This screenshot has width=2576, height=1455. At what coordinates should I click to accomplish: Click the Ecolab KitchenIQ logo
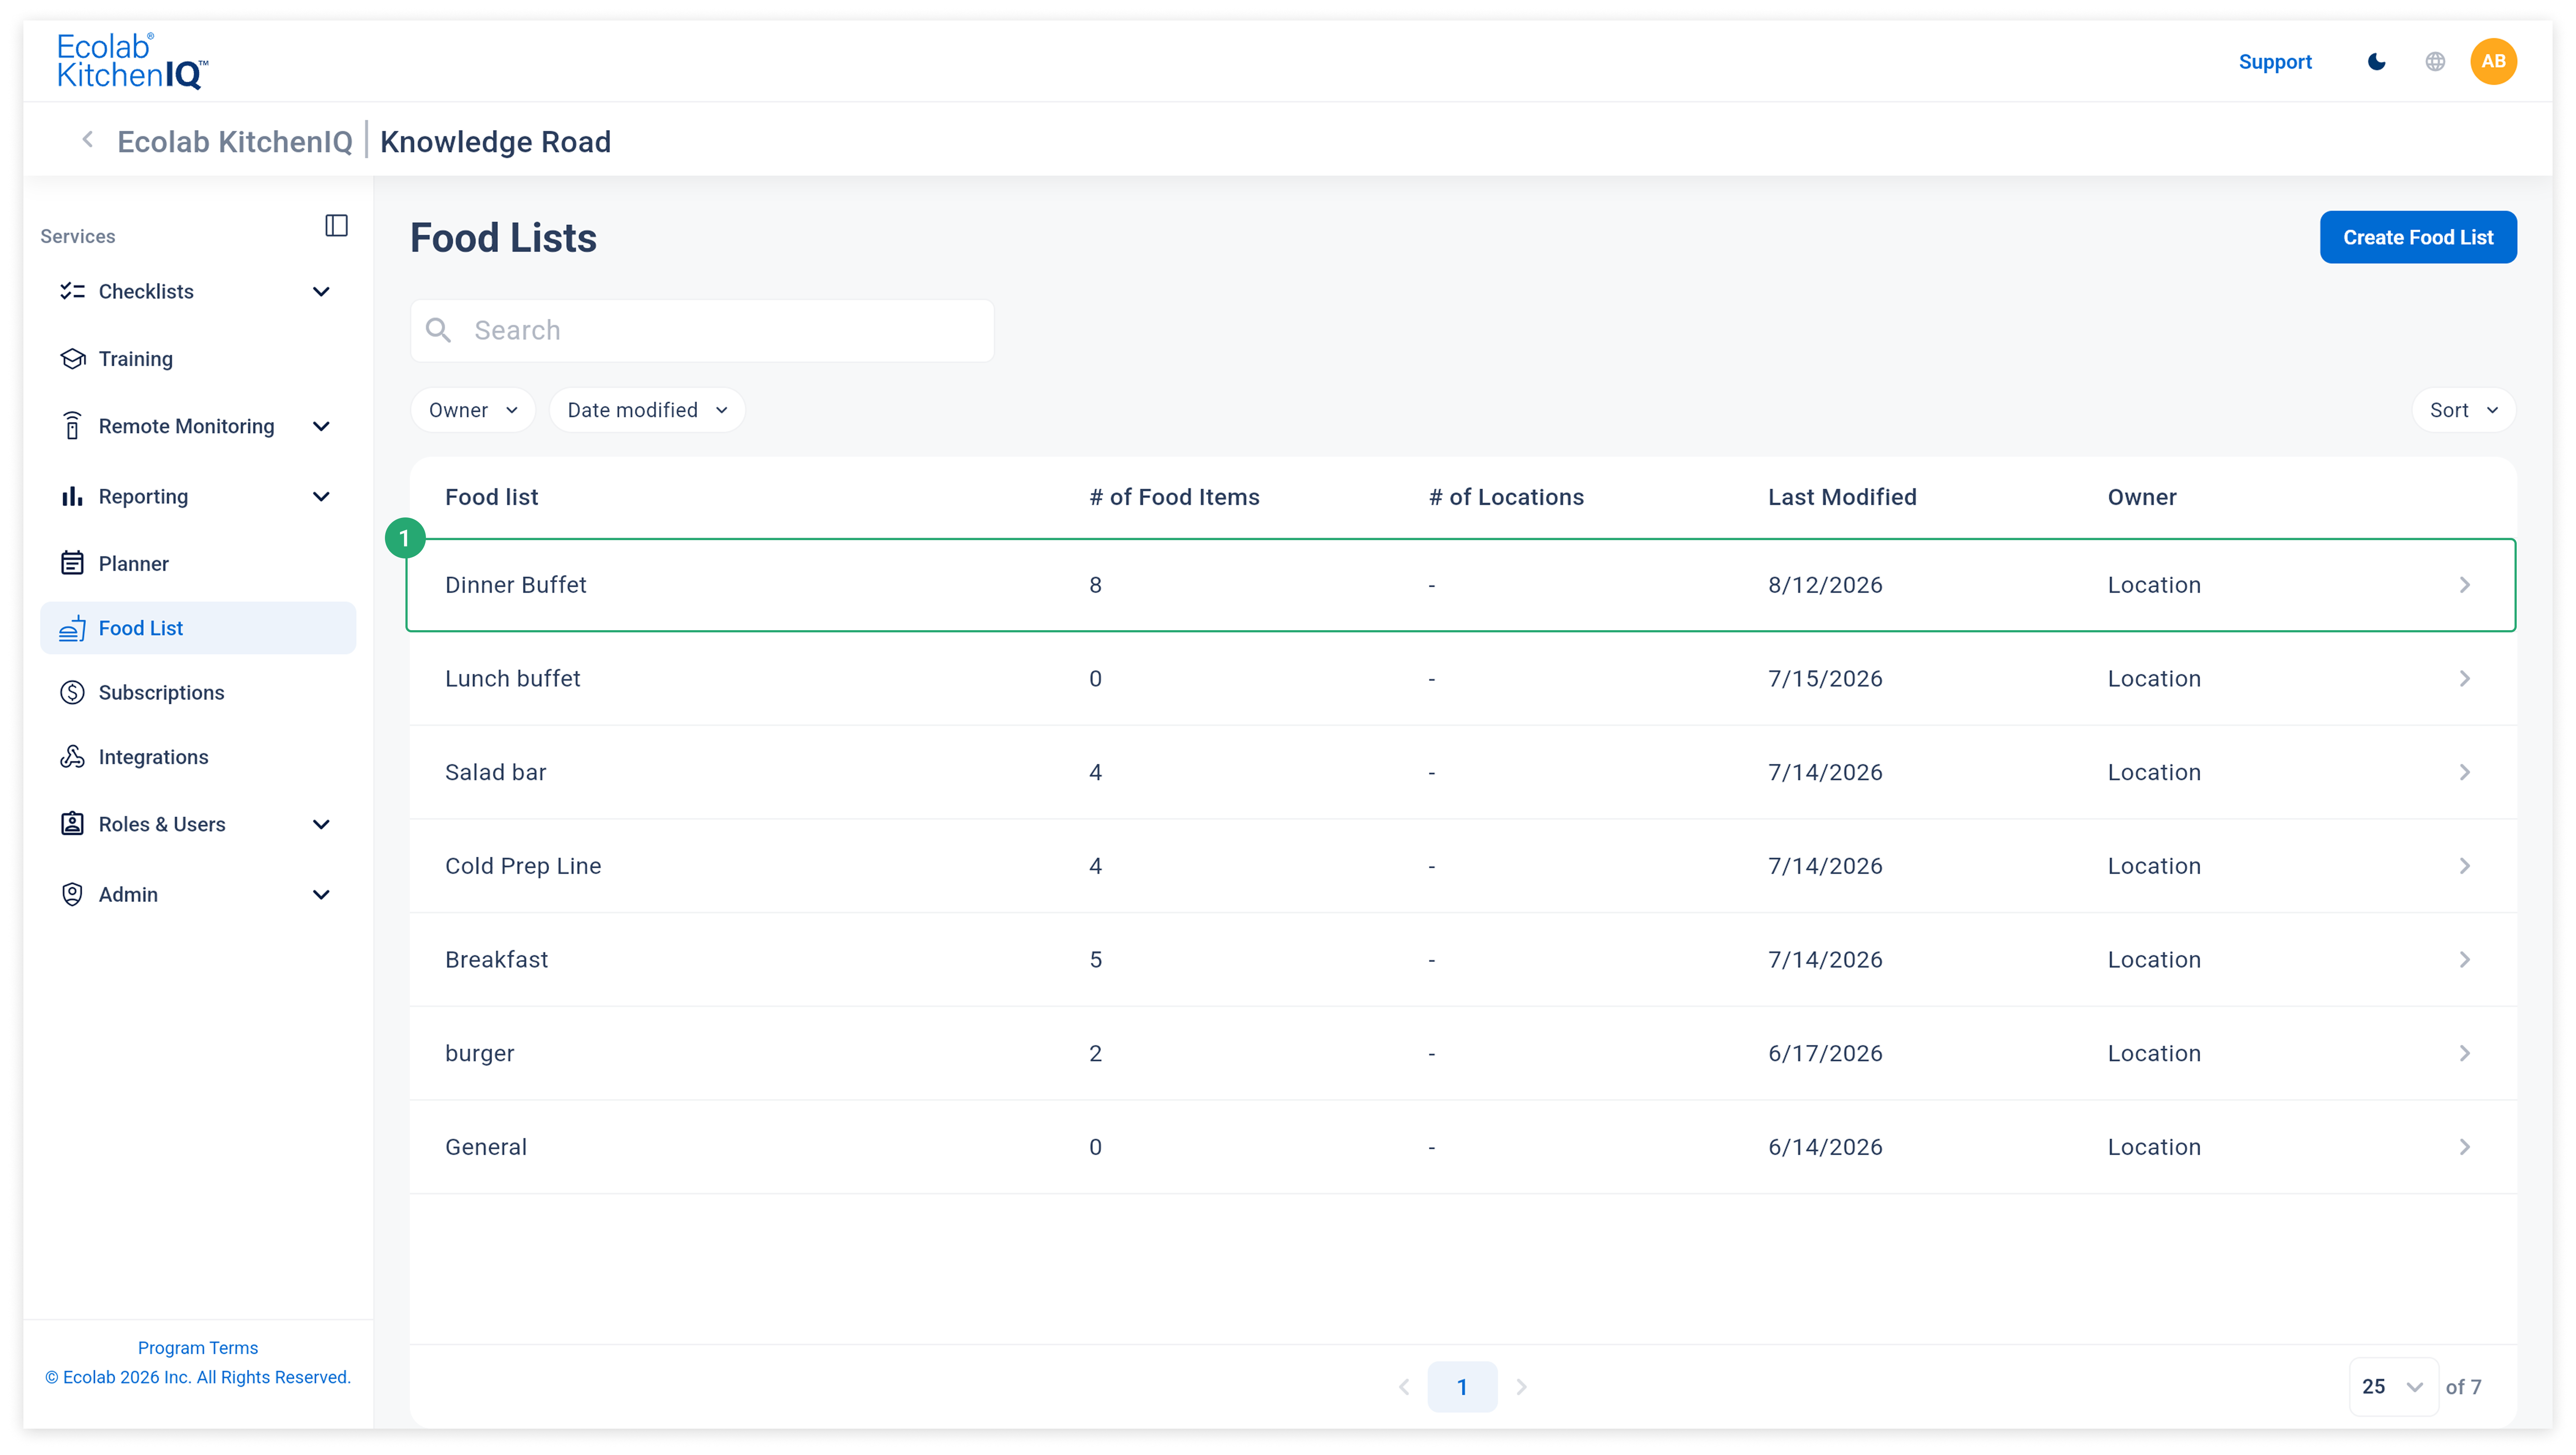132,61
